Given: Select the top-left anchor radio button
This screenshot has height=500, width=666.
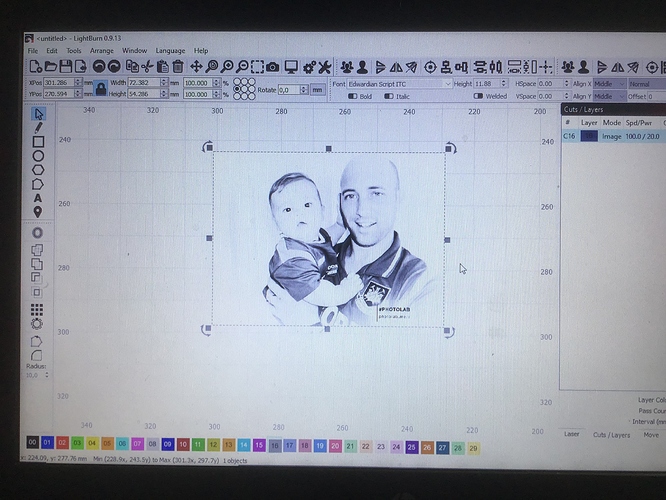Looking at the screenshot, I should click(237, 82).
